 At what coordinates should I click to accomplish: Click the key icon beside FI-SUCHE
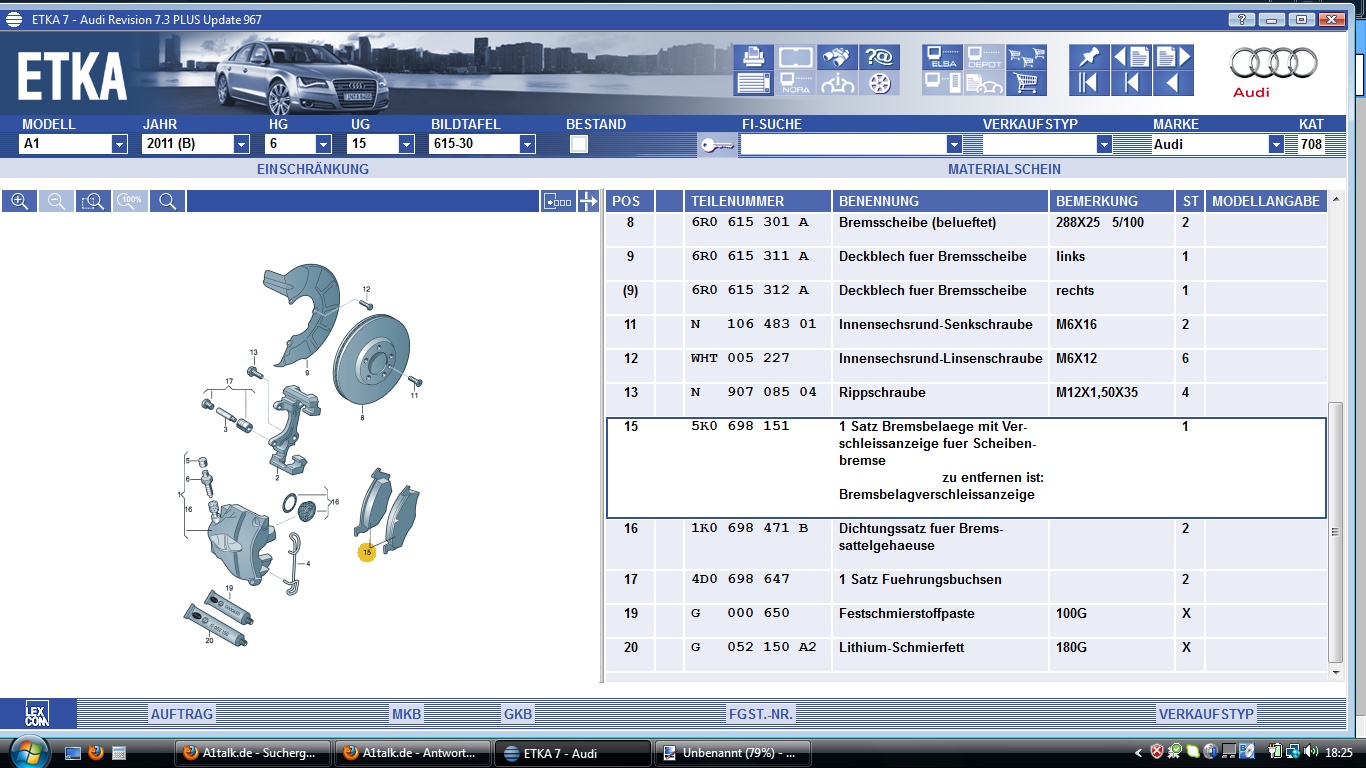coord(716,145)
